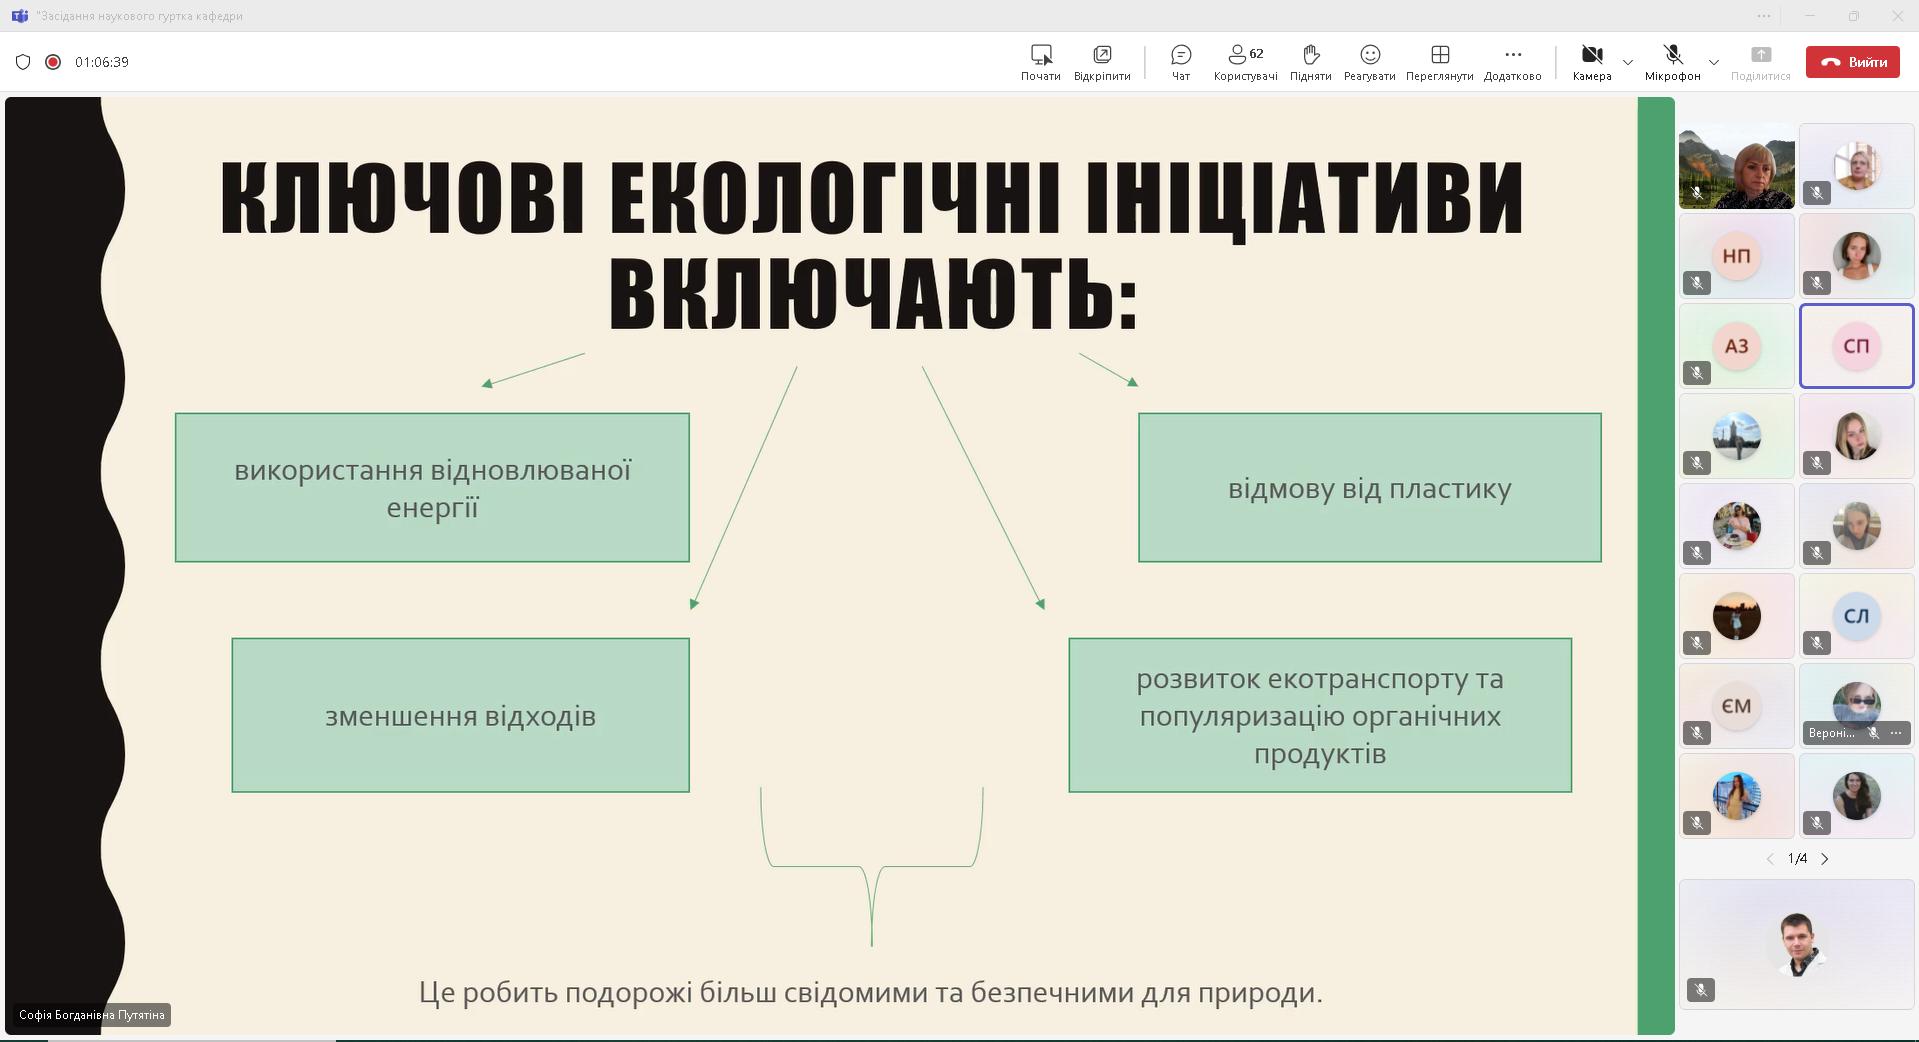This screenshot has width=1919, height=1042.
Task: Expand the microphone options chevron
Action: [x=1714, y=62]
